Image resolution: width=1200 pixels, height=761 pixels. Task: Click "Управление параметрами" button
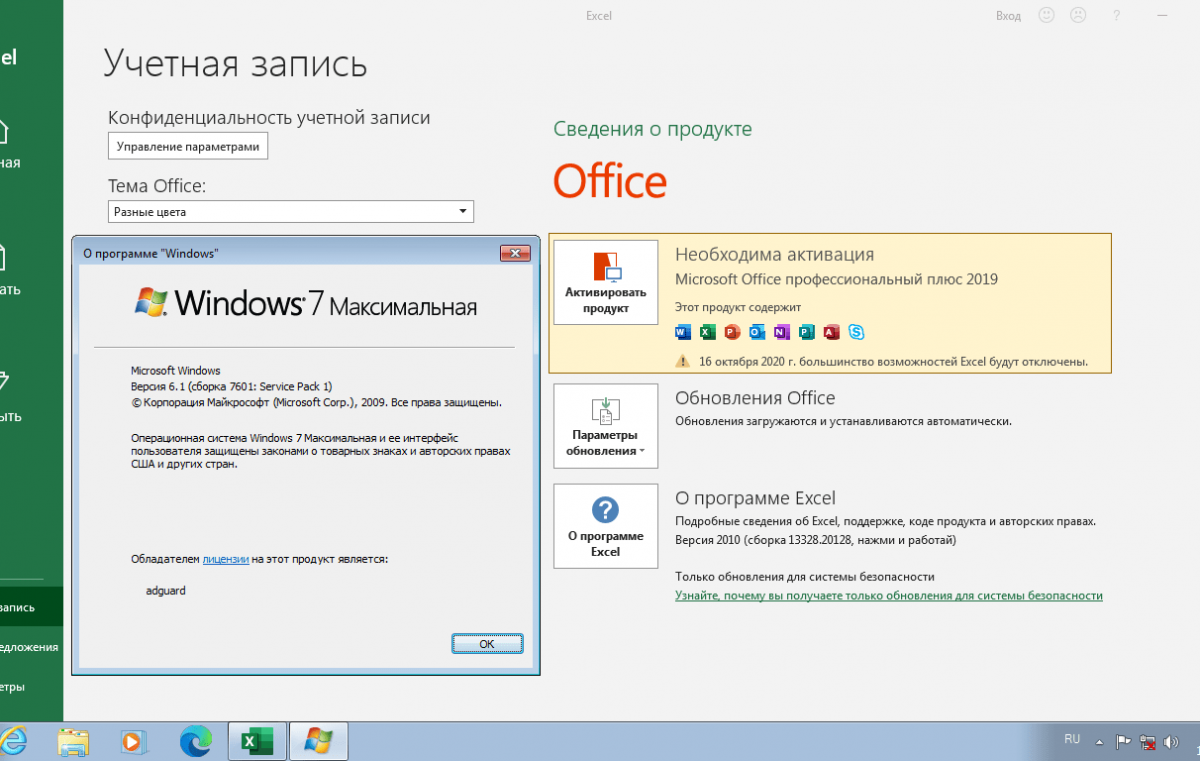pos(188,146)
